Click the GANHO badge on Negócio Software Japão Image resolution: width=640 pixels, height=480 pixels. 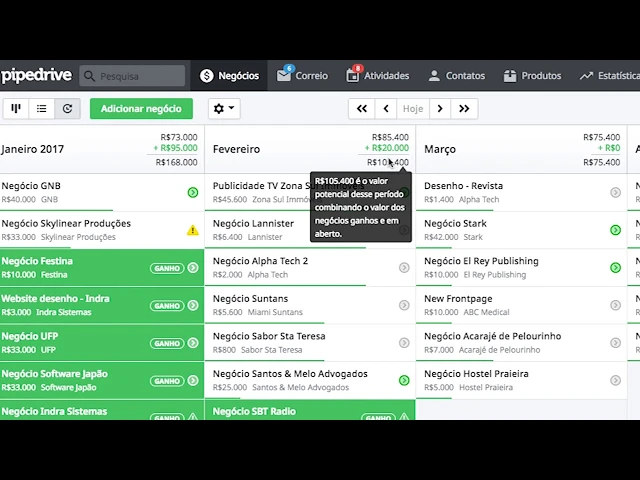point(167,381)
